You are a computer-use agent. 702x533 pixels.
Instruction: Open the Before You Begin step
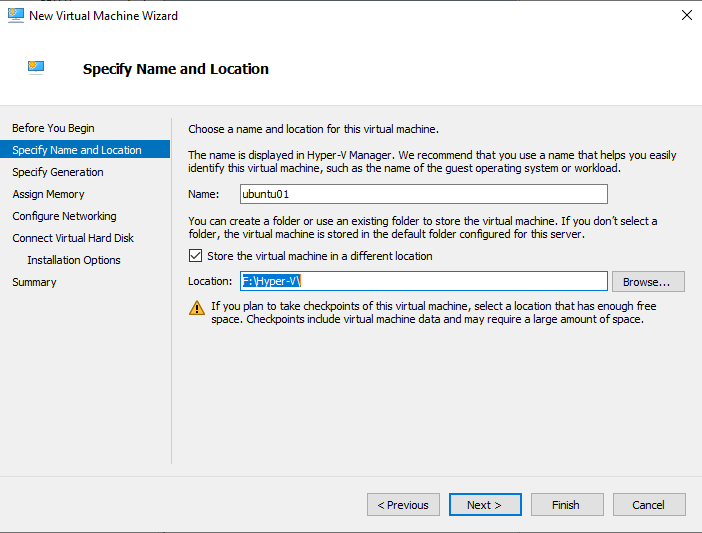click(x=53, y=128)
